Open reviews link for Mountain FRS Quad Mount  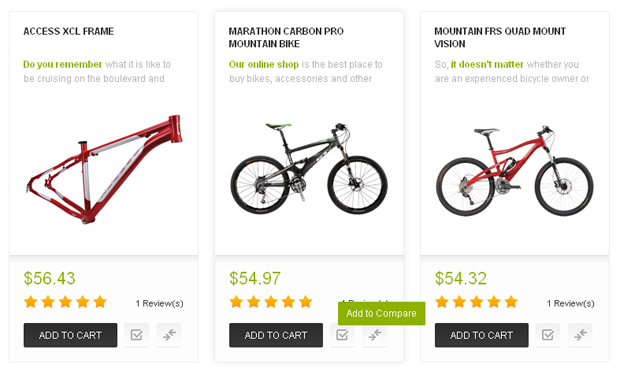[x=571, y=303]
